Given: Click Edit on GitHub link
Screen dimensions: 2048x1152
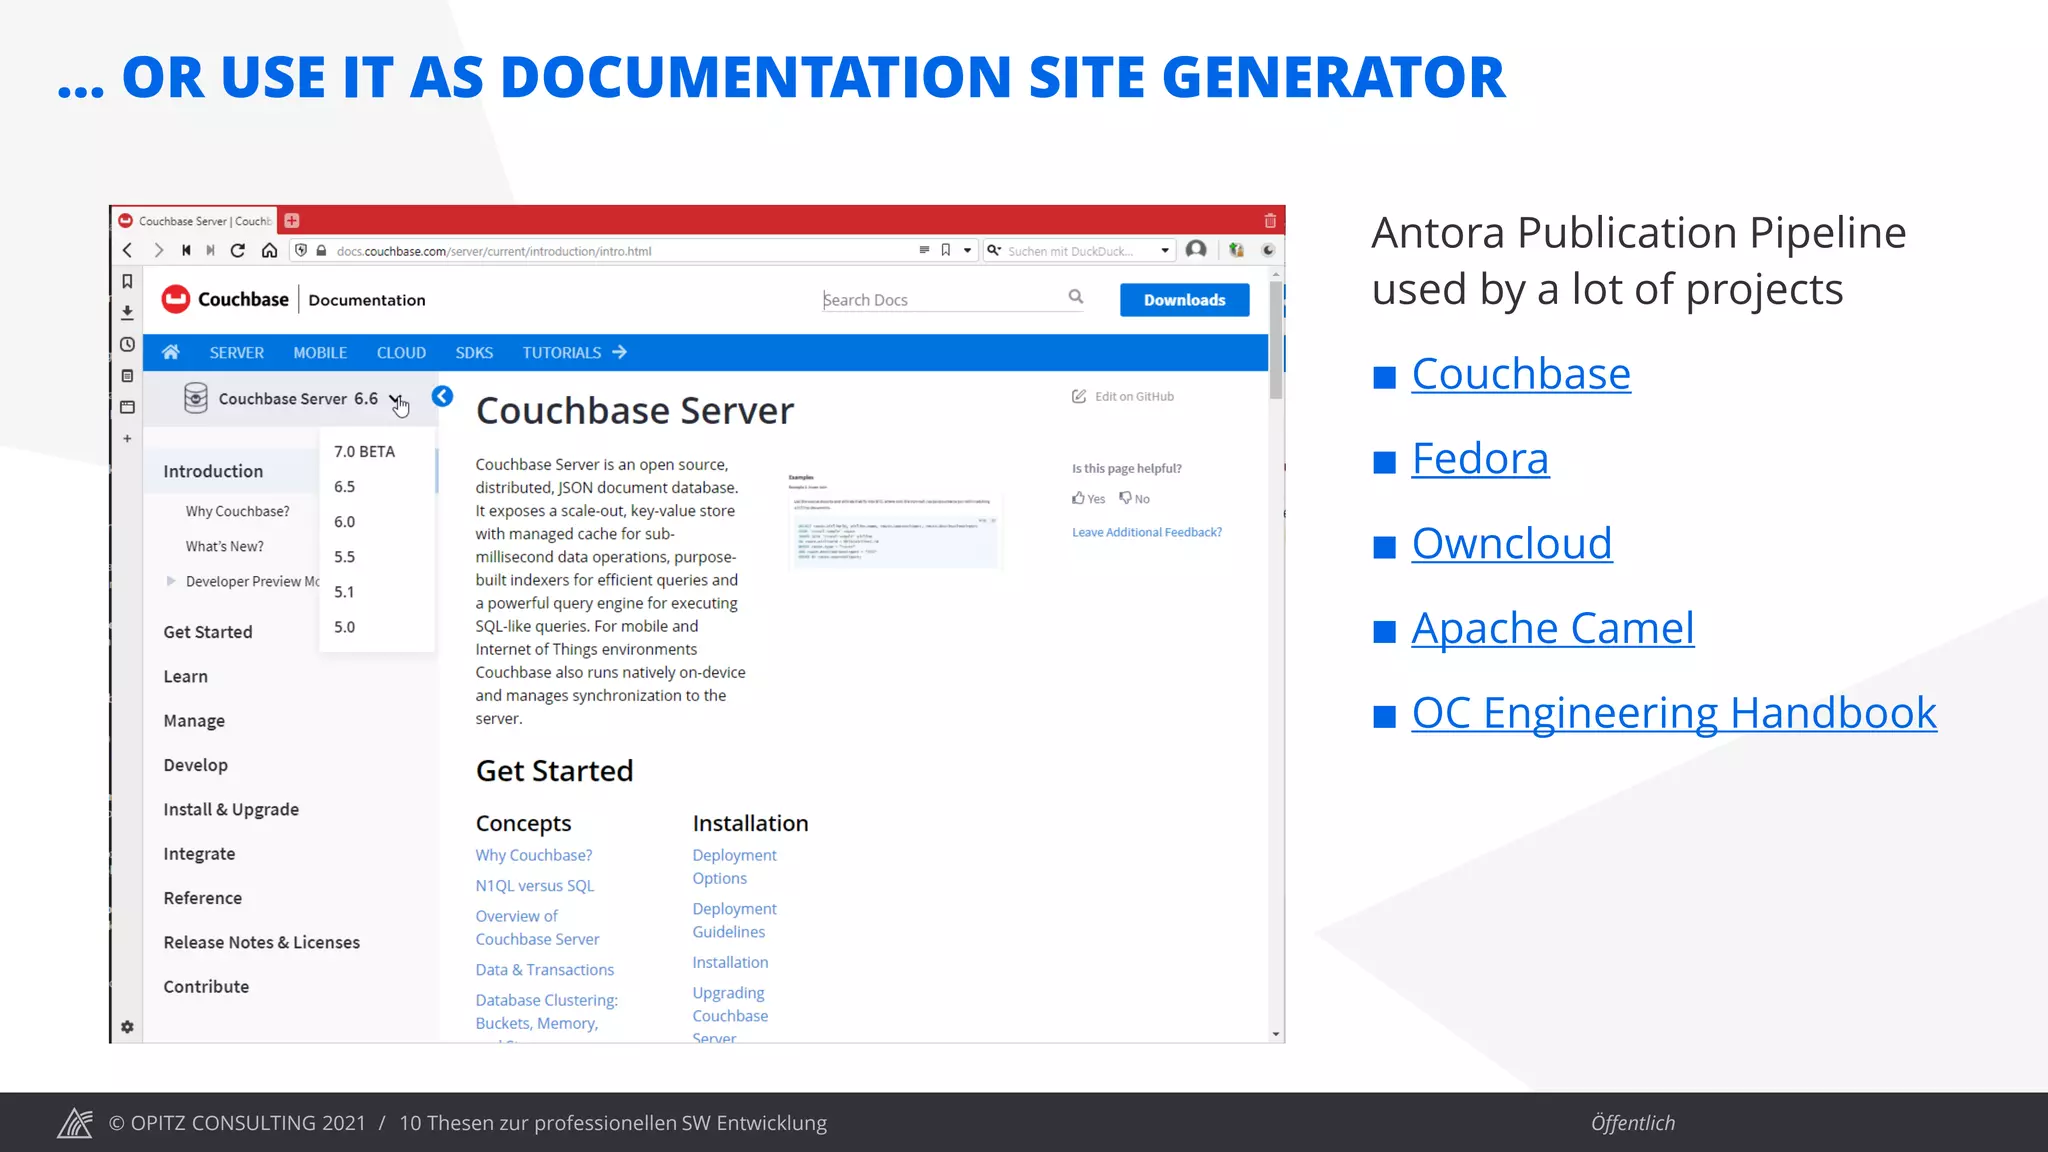Looking at the screenshot, I should (x=1123, y=396).
